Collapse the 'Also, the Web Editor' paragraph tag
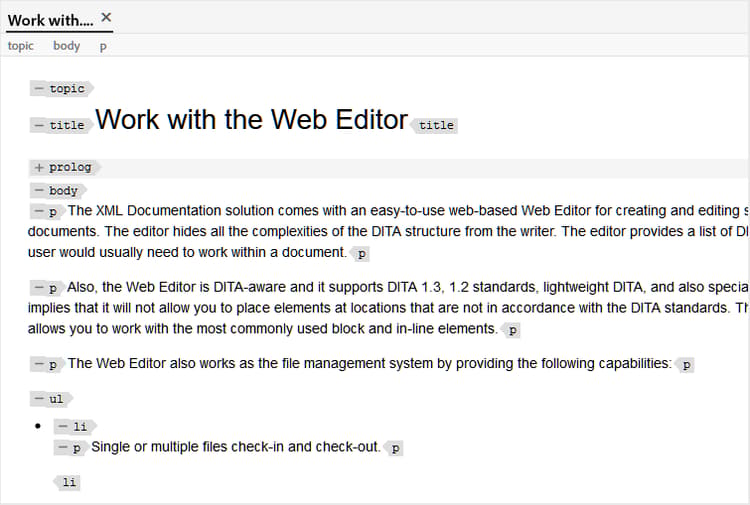750x505 pixels. [39, 288]
